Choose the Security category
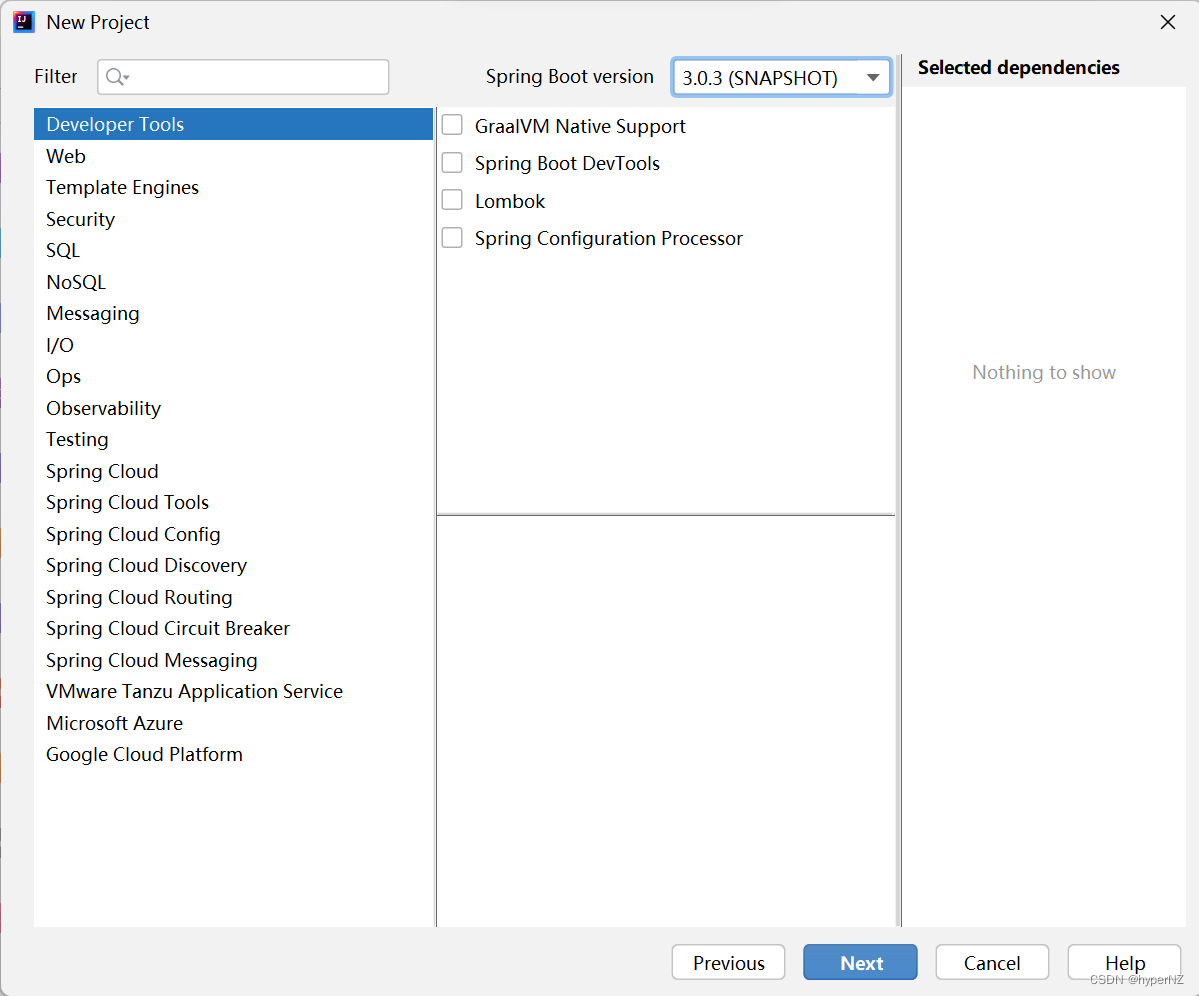The height and width of the screenshot is (996, 1199). pos(233,219)
